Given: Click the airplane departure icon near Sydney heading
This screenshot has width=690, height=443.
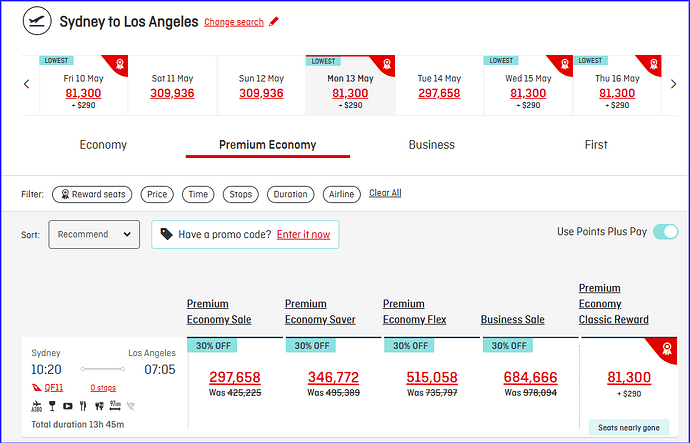Looking at the screenshot, I should point(37,21).
